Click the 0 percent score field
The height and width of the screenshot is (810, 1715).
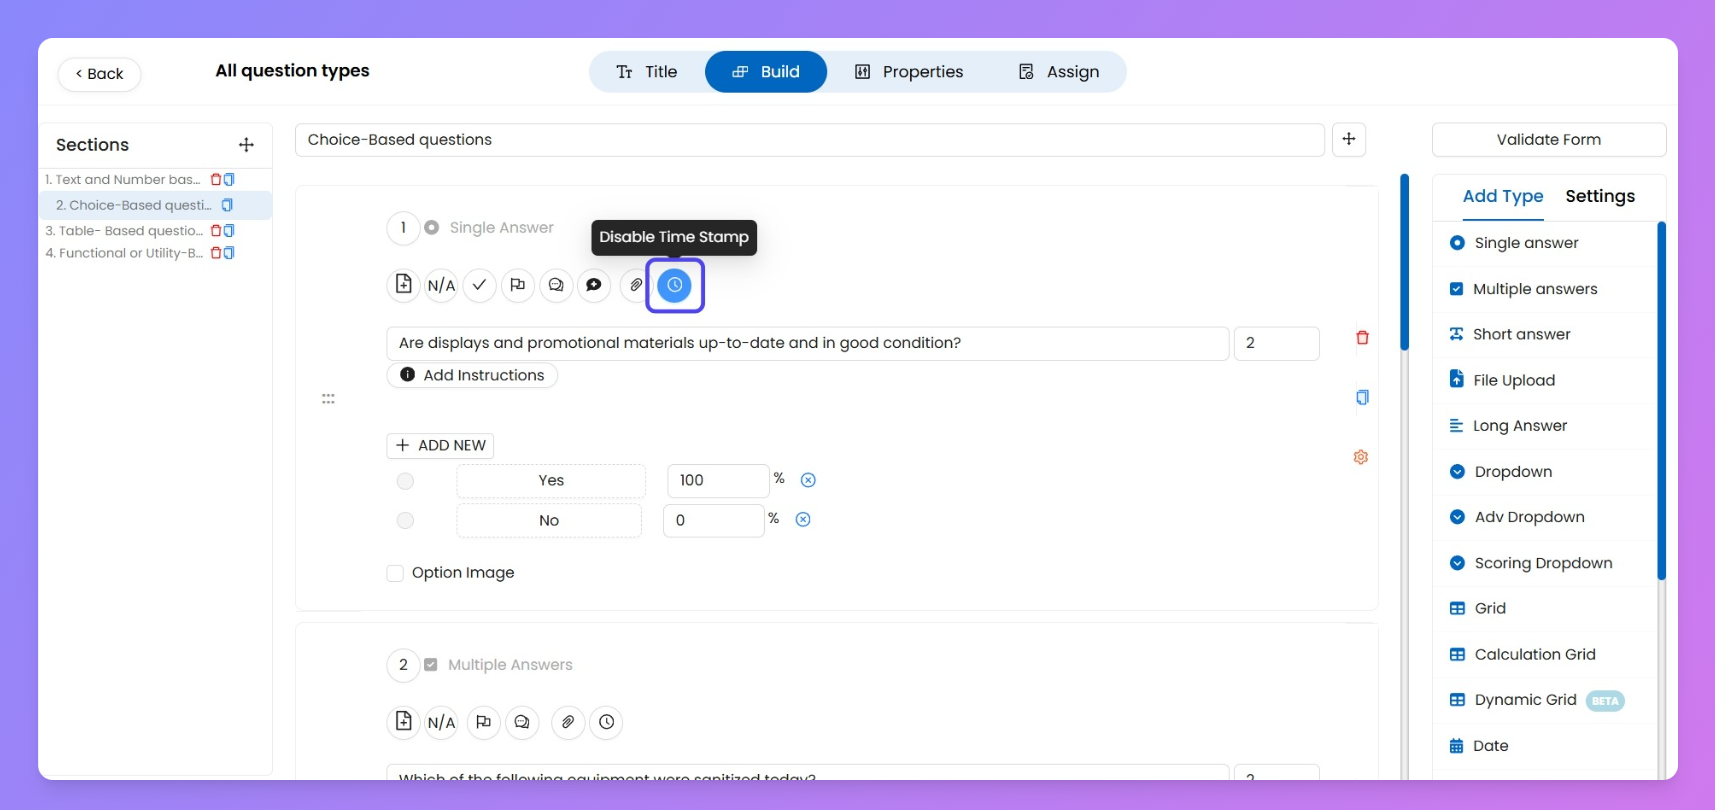coord(714,521)
